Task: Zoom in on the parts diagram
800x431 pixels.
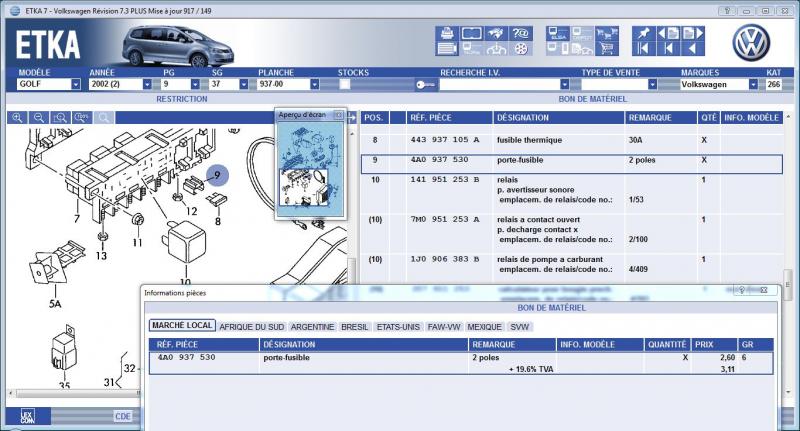Action: click(x=17, y=118)
